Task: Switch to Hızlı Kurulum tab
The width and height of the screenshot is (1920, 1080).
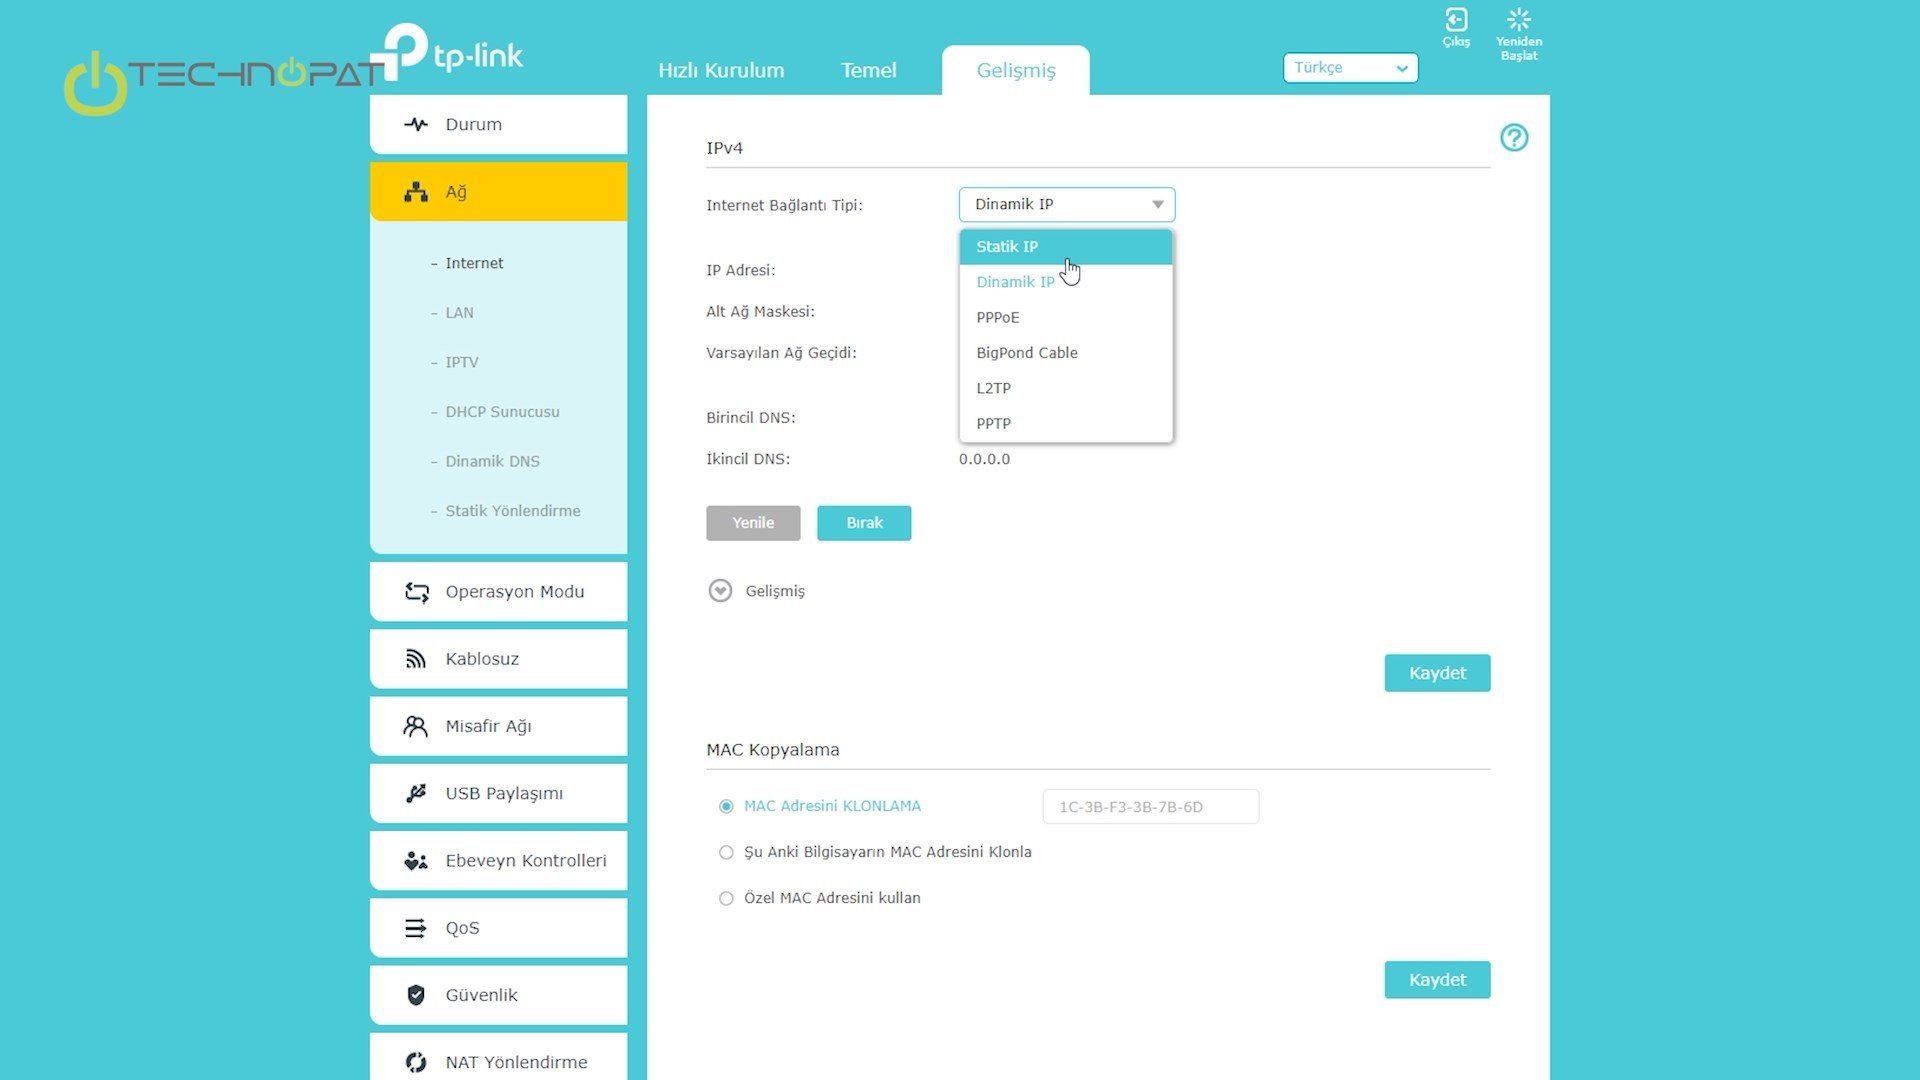Action: pos(721,70)
